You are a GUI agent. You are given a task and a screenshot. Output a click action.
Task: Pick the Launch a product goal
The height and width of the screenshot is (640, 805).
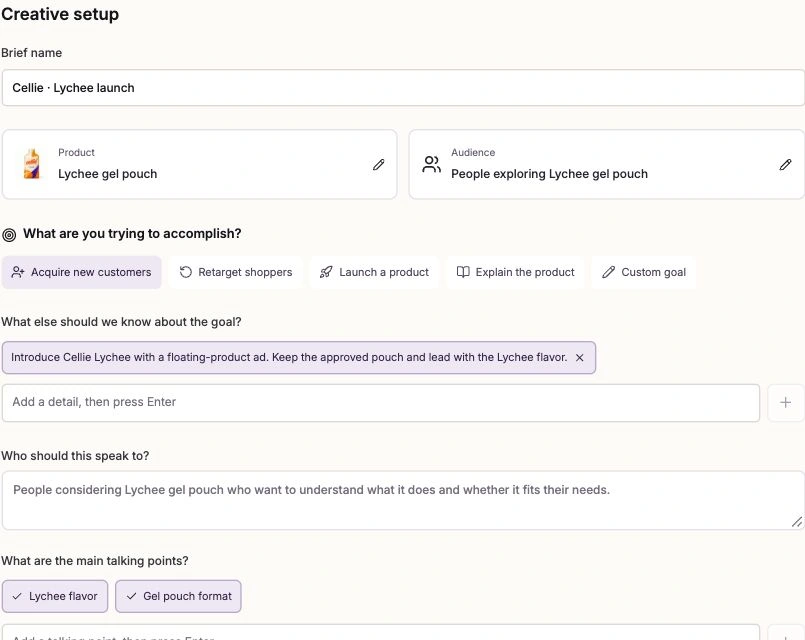coord(374,273)
